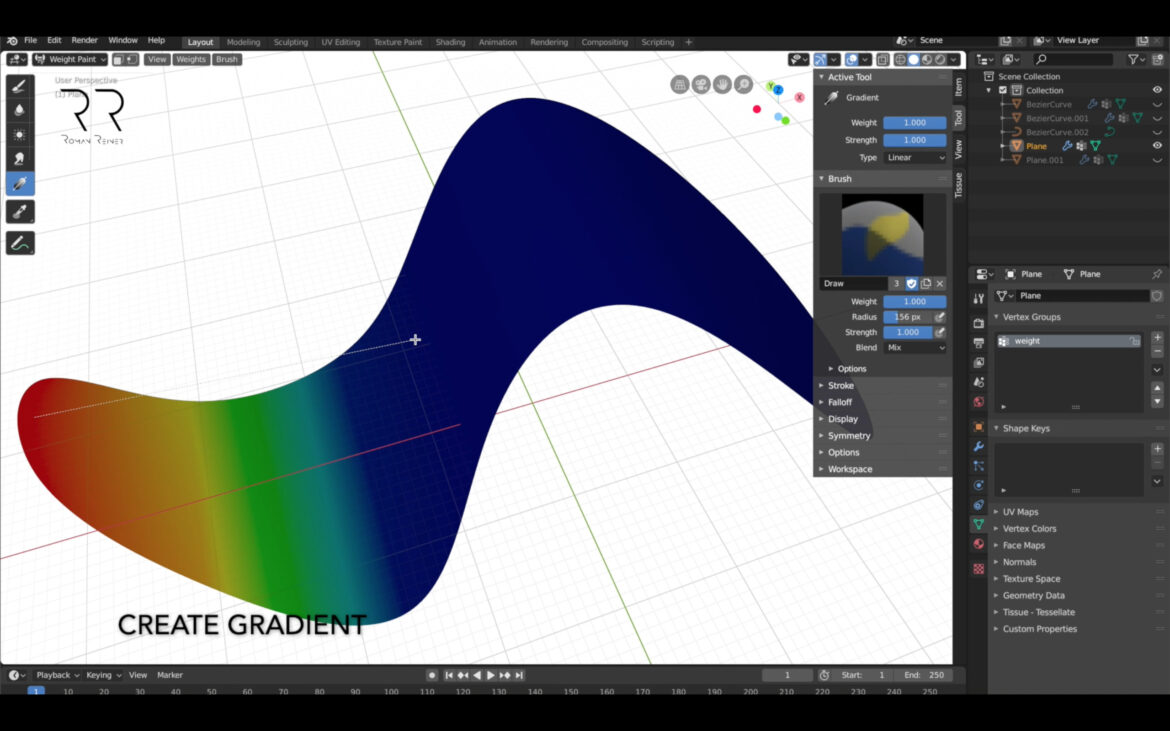1170x731 pixels.
Task: Click the Weight value slider in Active Tool
Action: [913, 122]
